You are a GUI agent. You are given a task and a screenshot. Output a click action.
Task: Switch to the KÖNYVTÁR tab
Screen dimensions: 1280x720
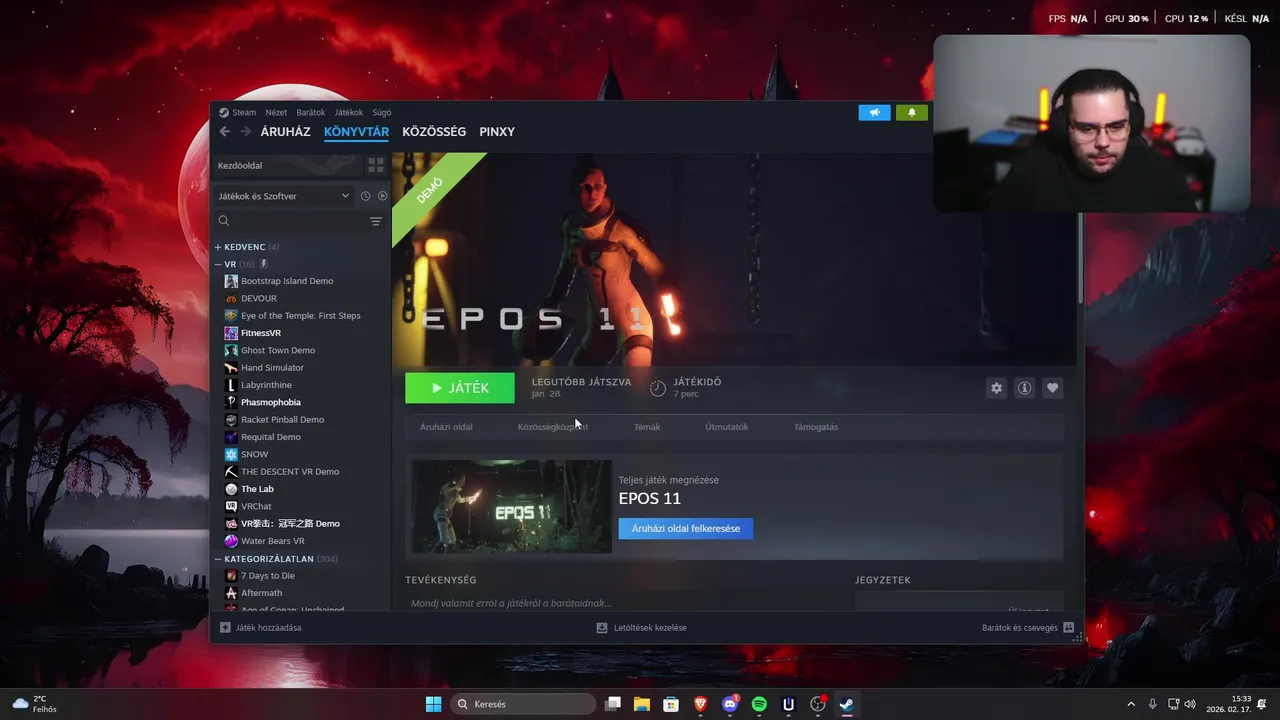[x=356, y=132]
